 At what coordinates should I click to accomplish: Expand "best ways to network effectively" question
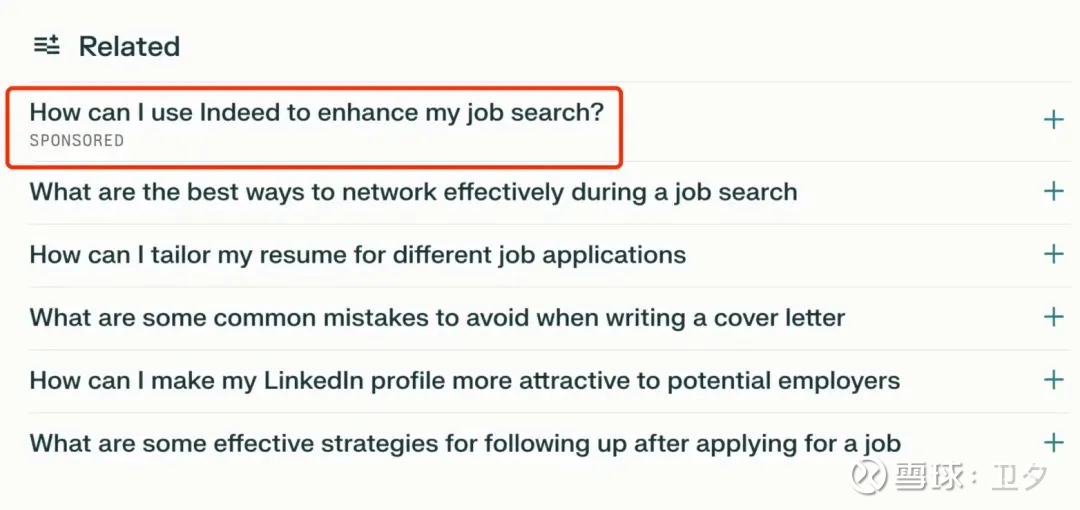[413, 192]
